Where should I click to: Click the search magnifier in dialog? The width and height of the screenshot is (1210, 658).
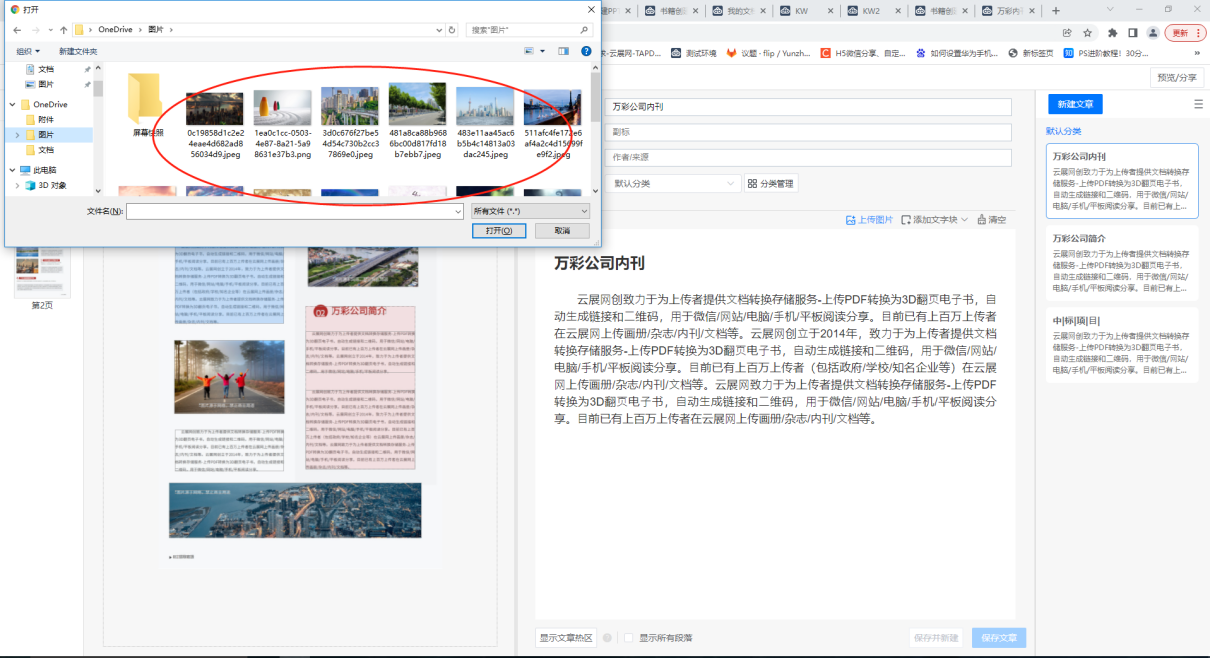[584, 30]
